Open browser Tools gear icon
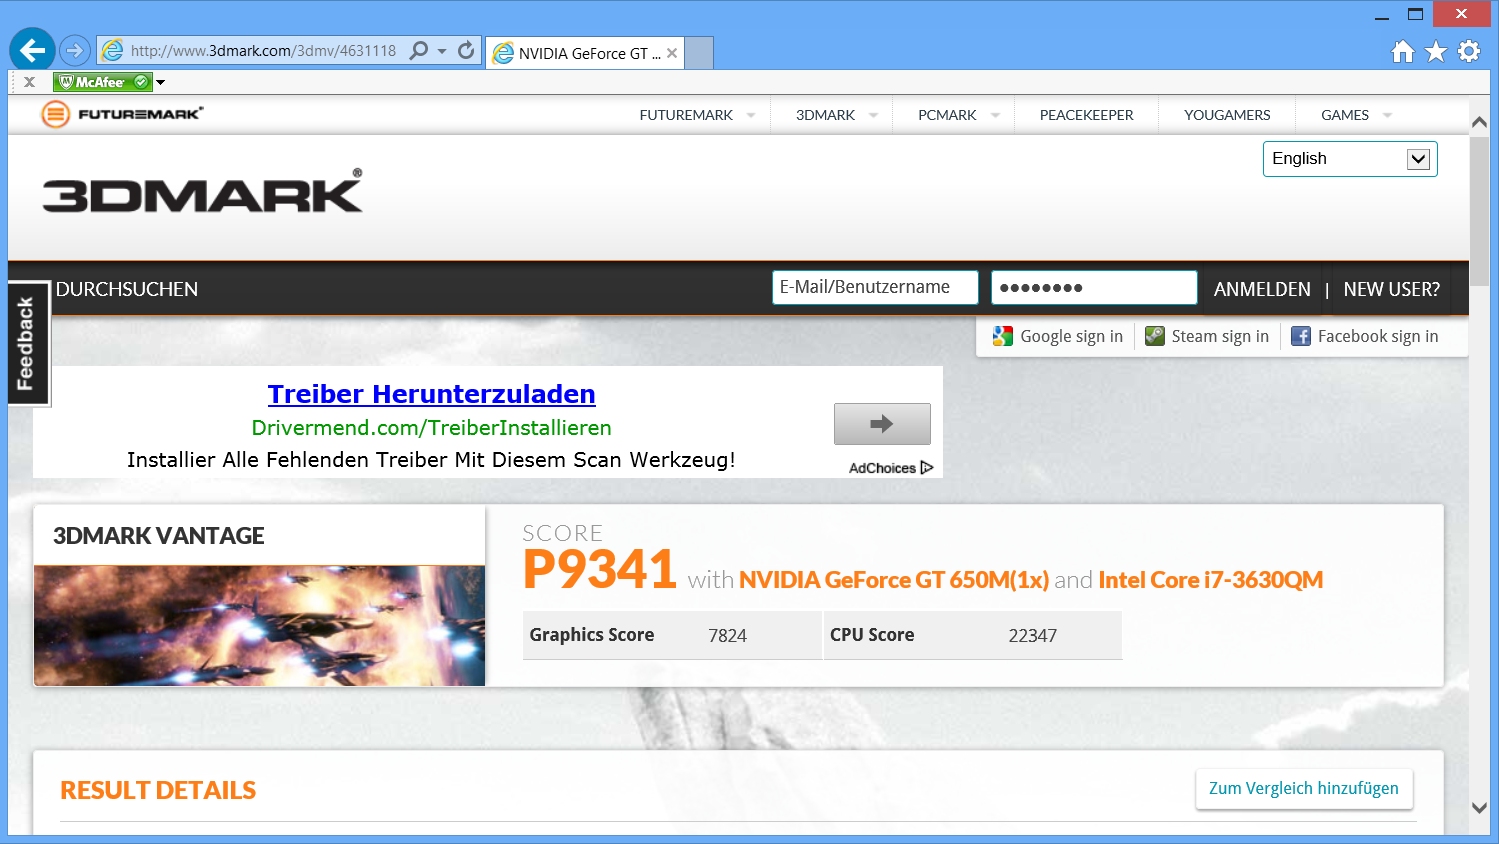1499x844 pixels. [1469, 51]
